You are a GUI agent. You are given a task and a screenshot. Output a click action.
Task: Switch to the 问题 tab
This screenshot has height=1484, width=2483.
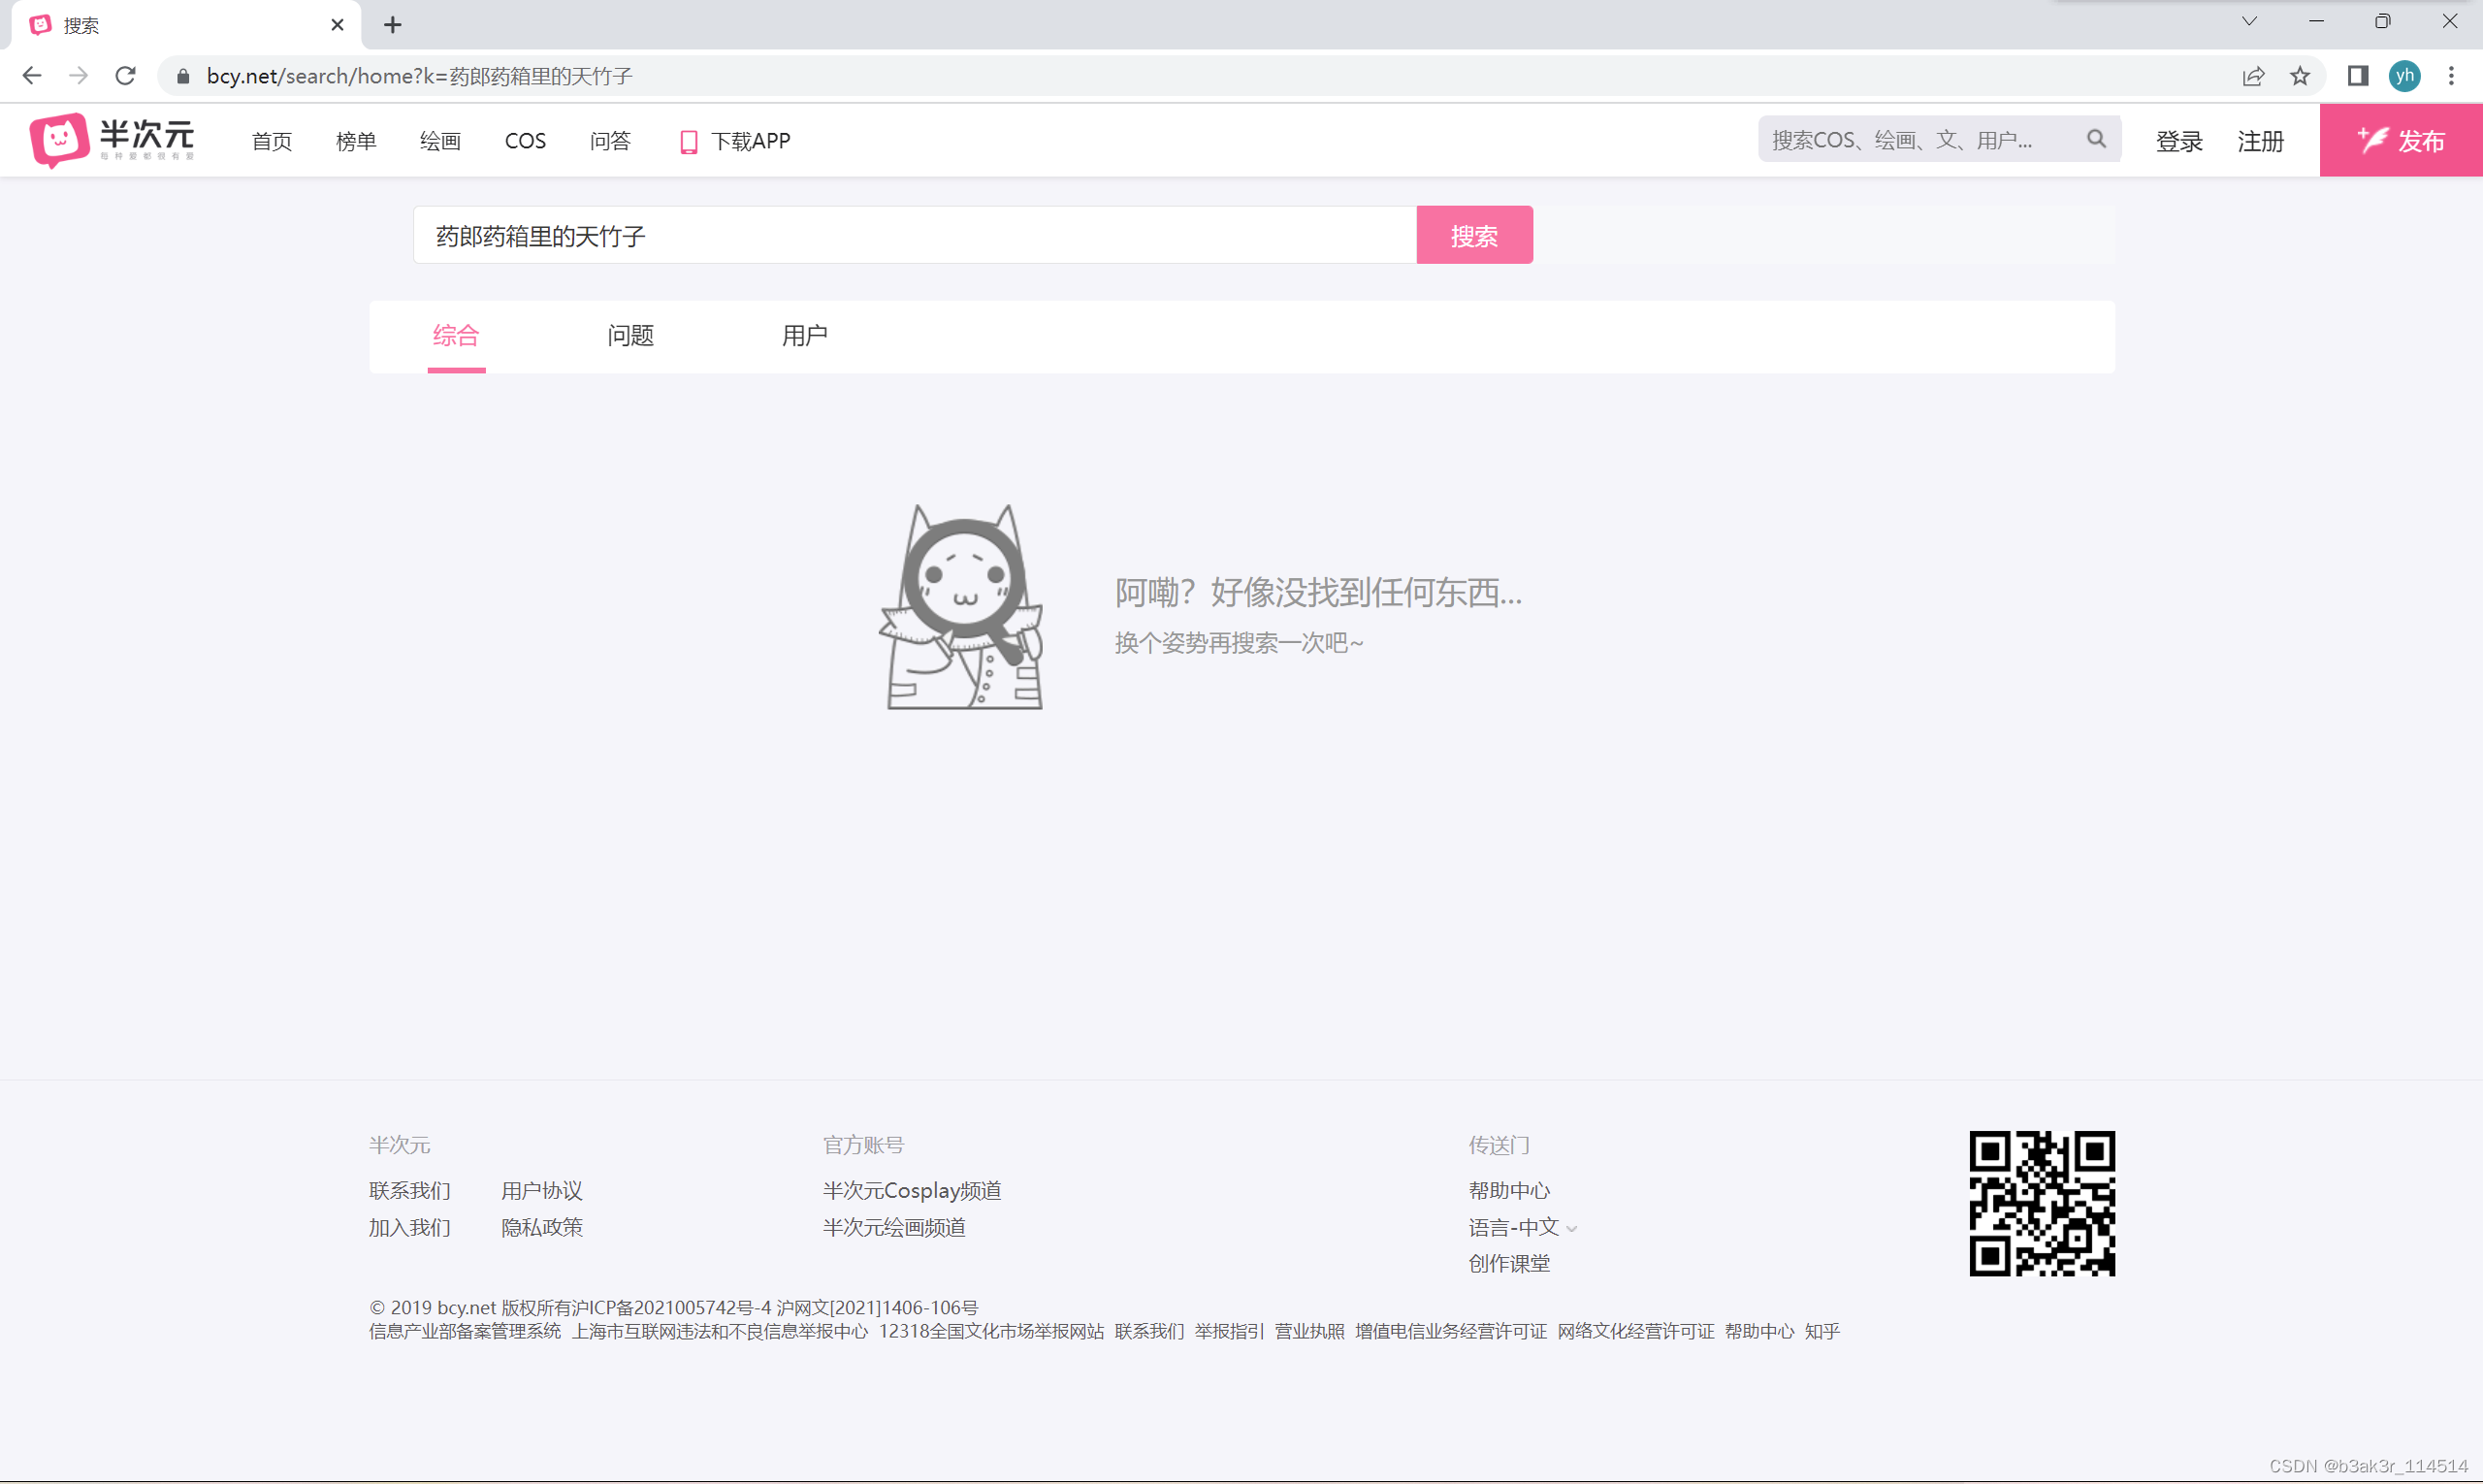630,336
